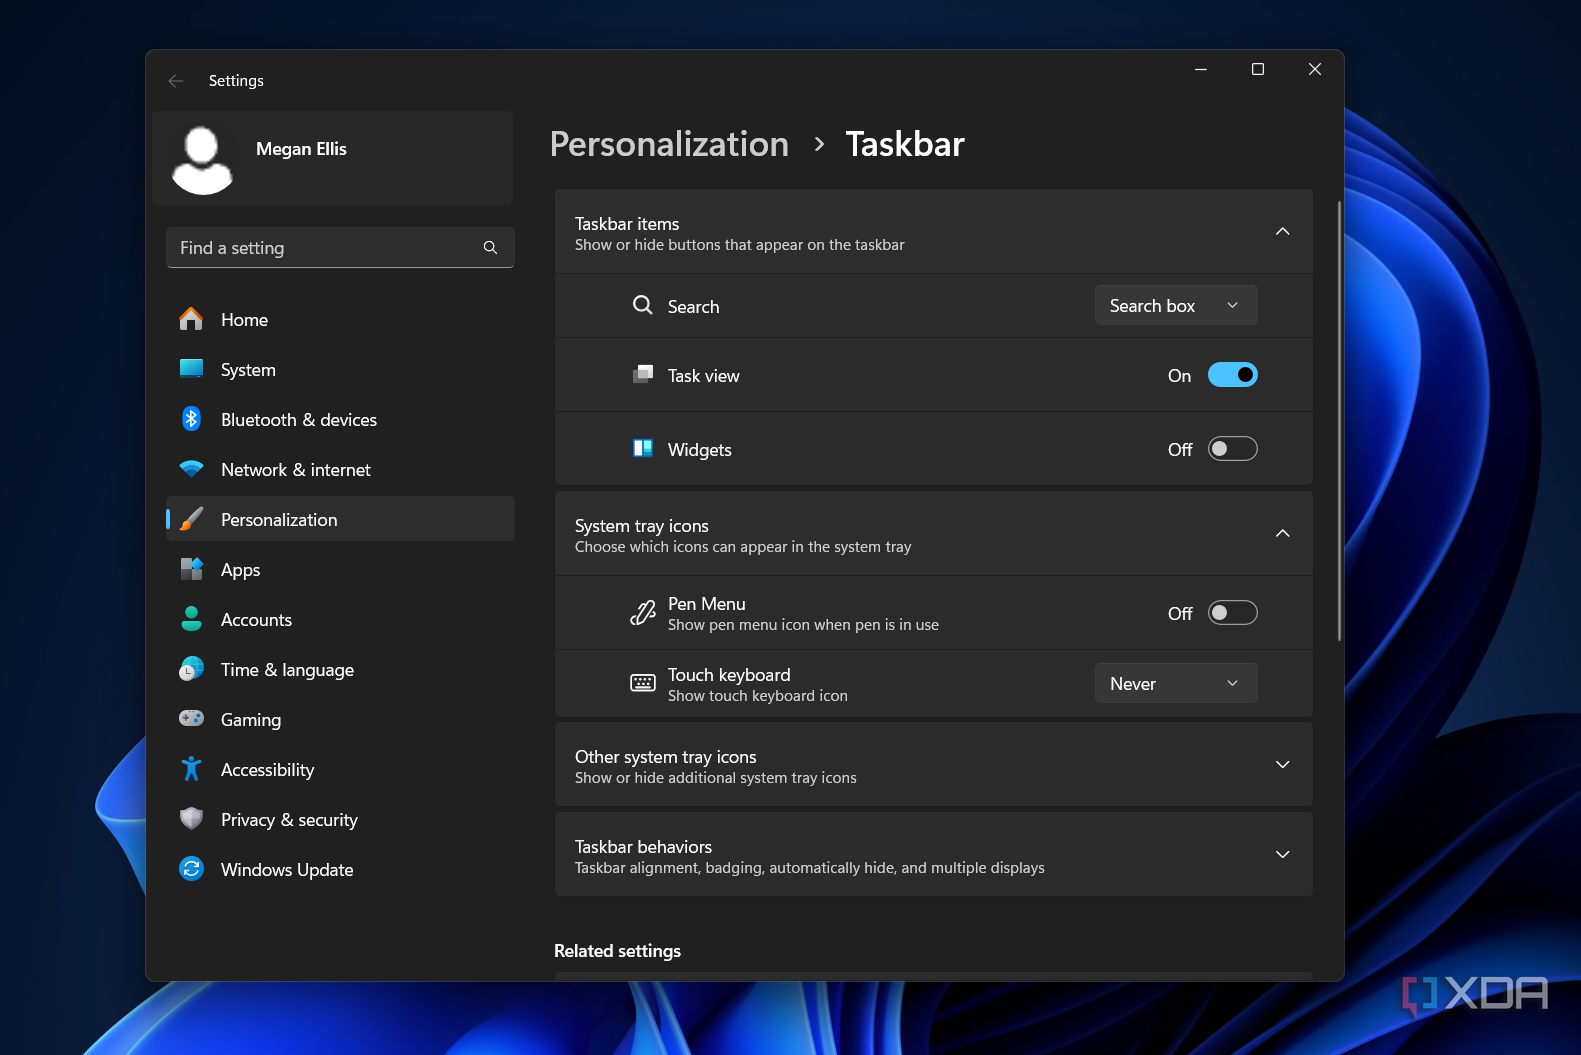Go to Bluetooth & devices settings
Screen dimensions: 1581x1055
coord(340,419)
